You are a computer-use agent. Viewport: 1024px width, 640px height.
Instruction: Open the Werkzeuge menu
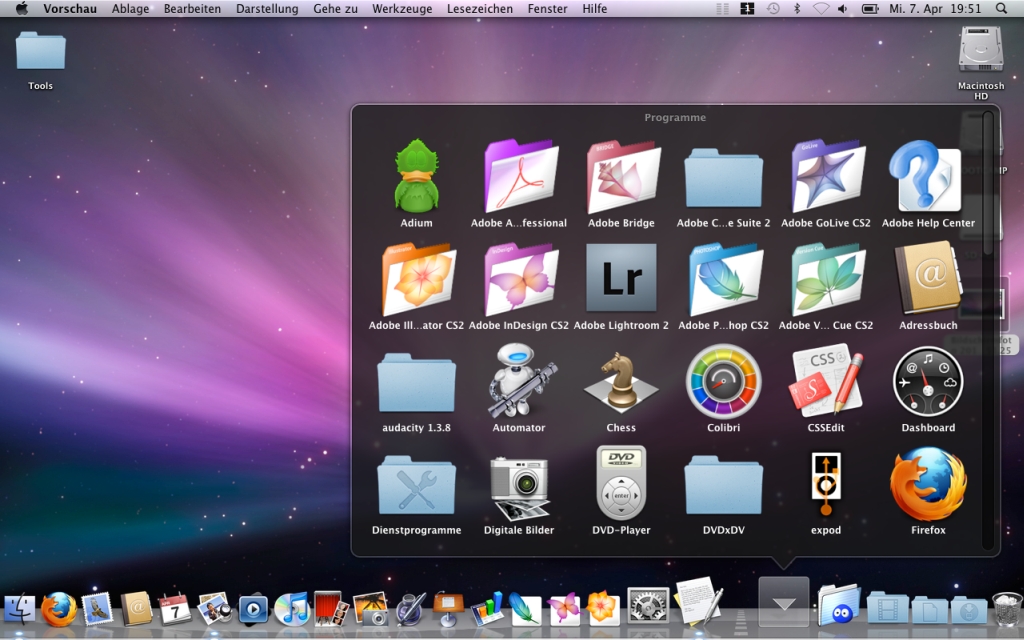(402, 8)
